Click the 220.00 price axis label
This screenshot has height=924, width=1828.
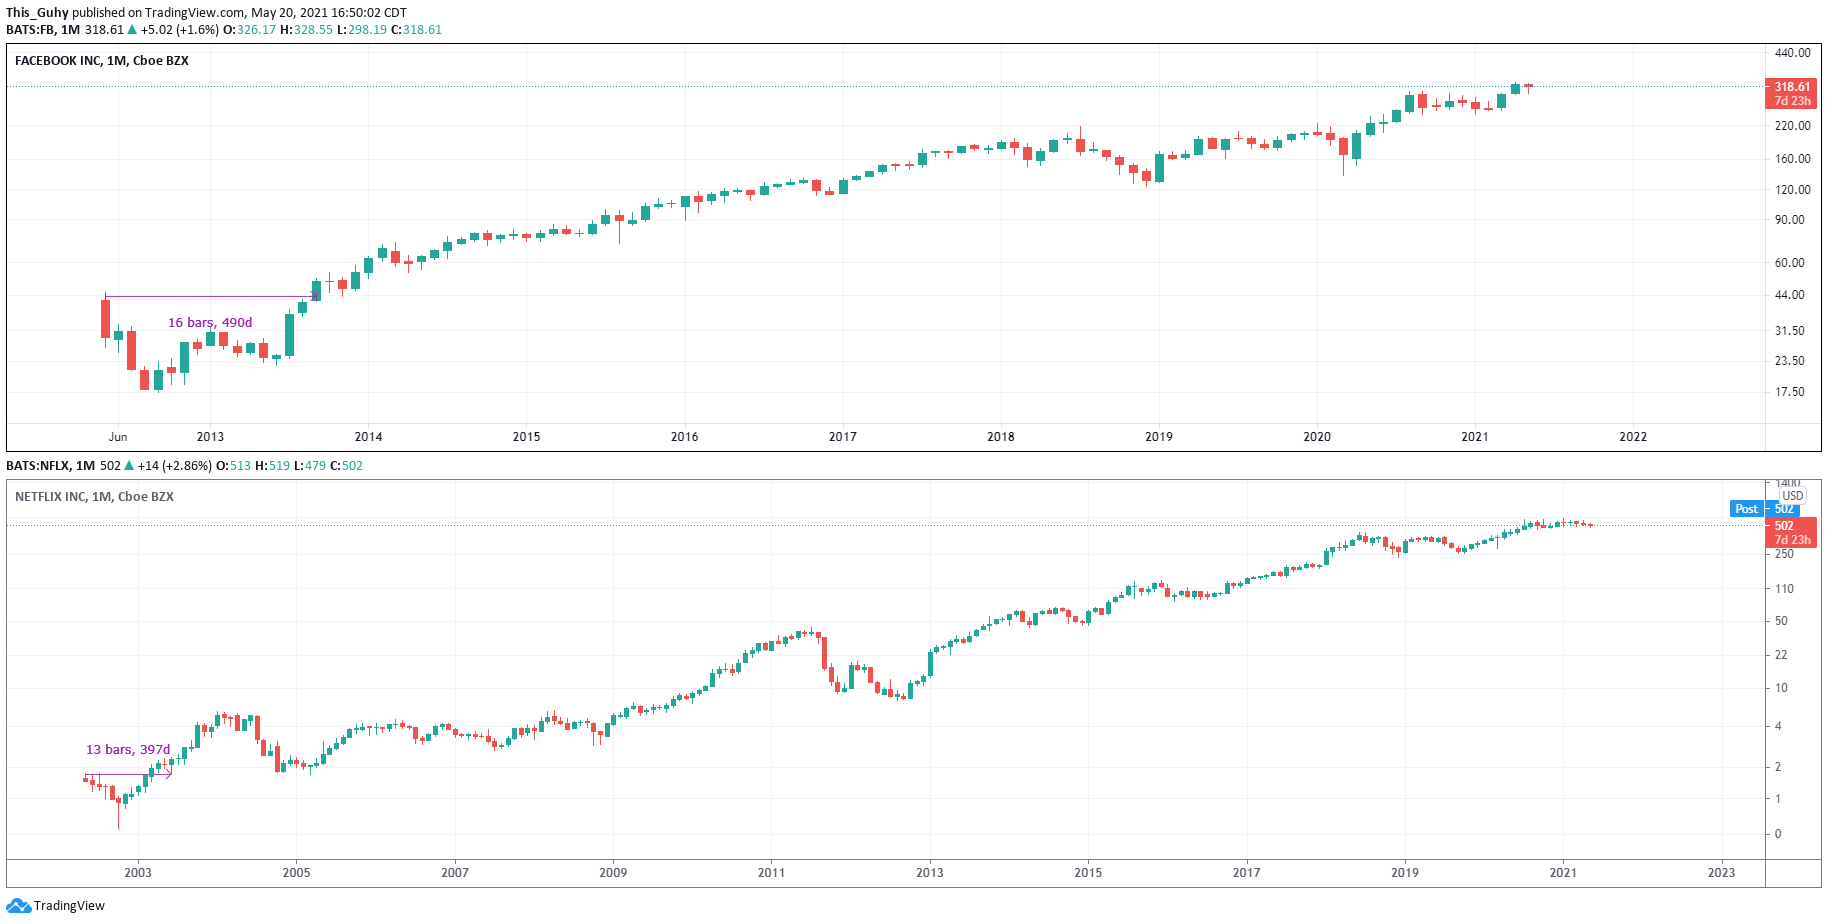1792,126
